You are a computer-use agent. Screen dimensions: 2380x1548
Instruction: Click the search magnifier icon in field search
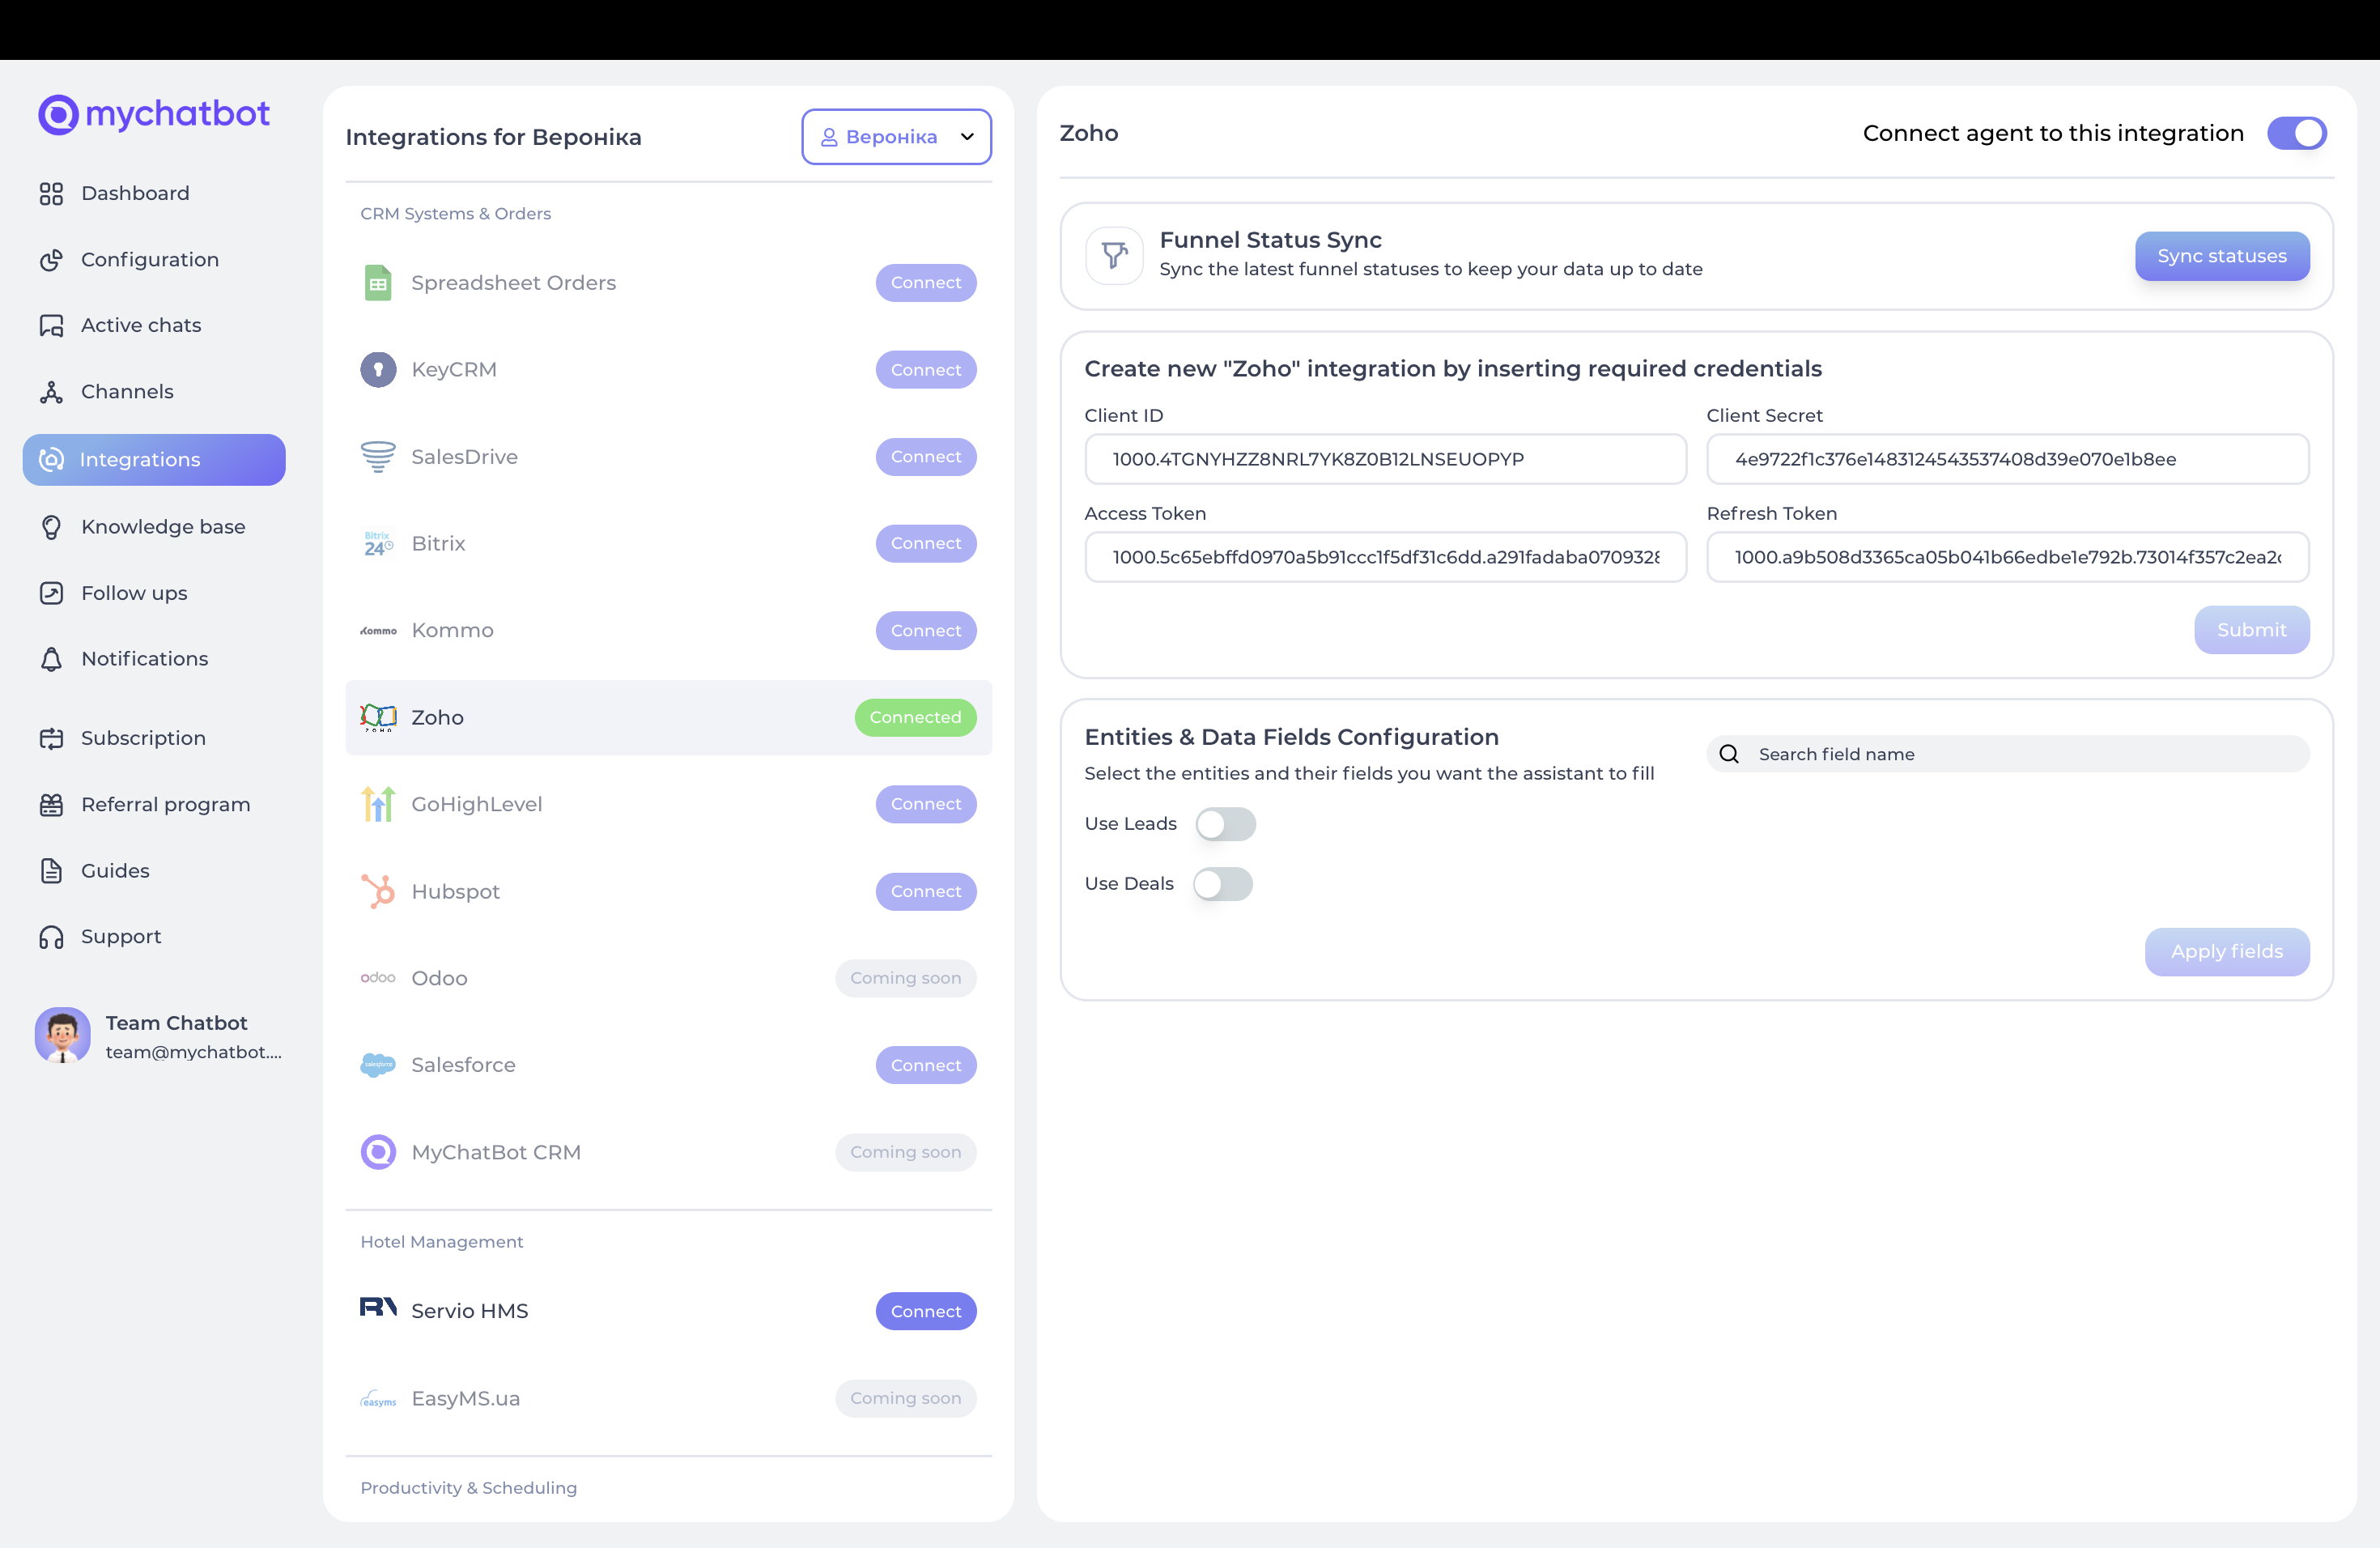coord(1729,754)
